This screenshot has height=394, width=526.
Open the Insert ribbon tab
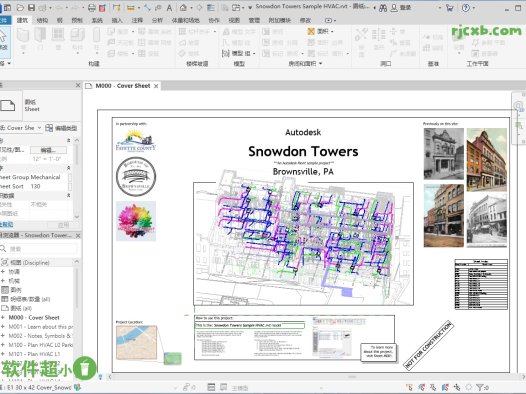click(x=117, y=20)
